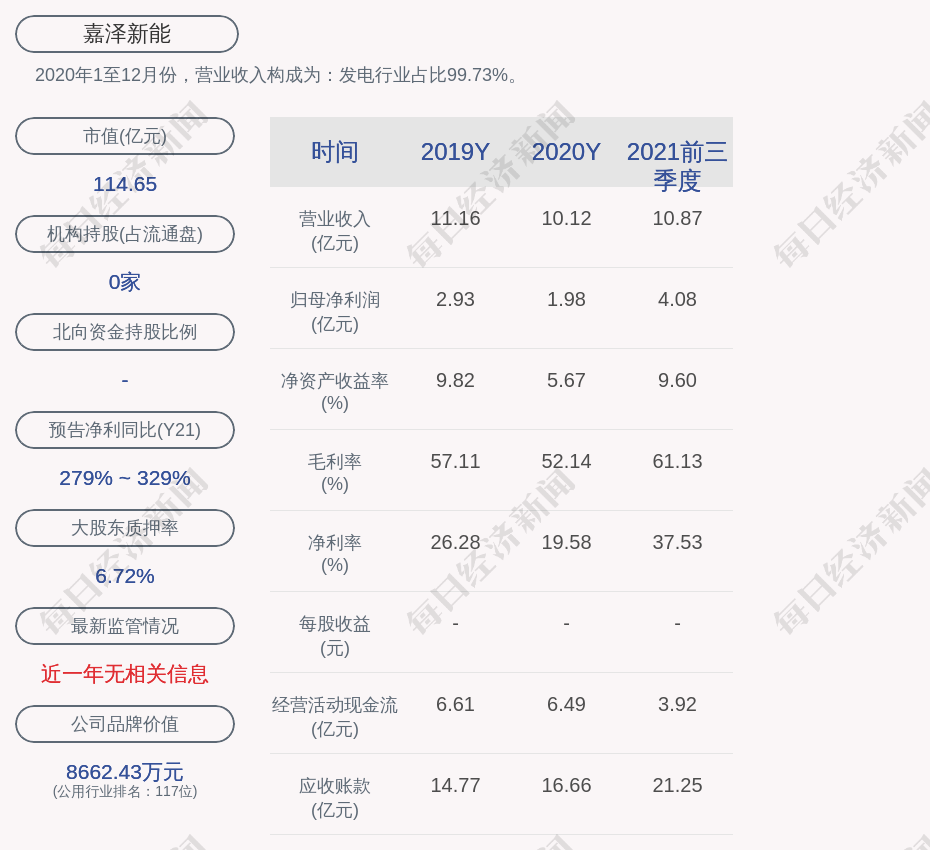
Task: Select the 毛利率(%) row label
Action: click(x=335, y=473)
